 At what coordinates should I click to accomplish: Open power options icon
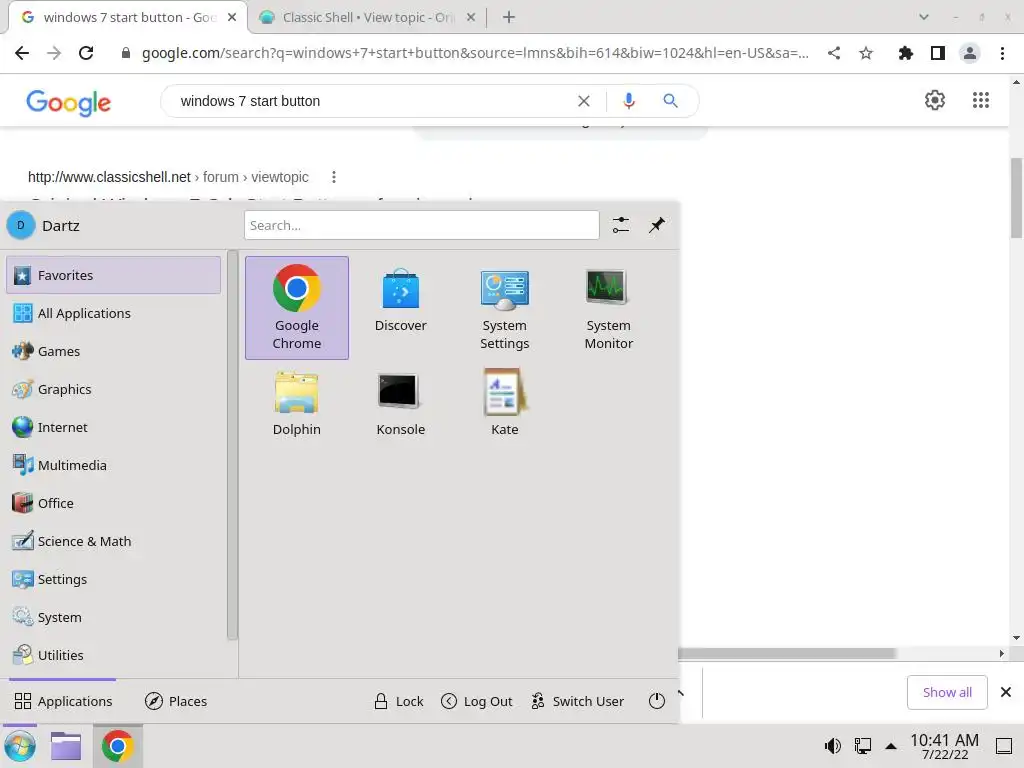(656, 701)
